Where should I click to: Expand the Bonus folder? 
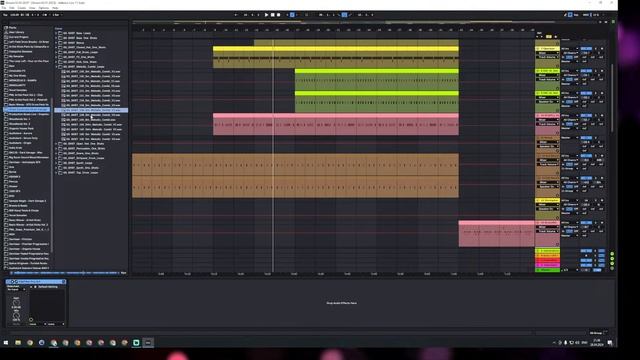(x=56, y=42)
